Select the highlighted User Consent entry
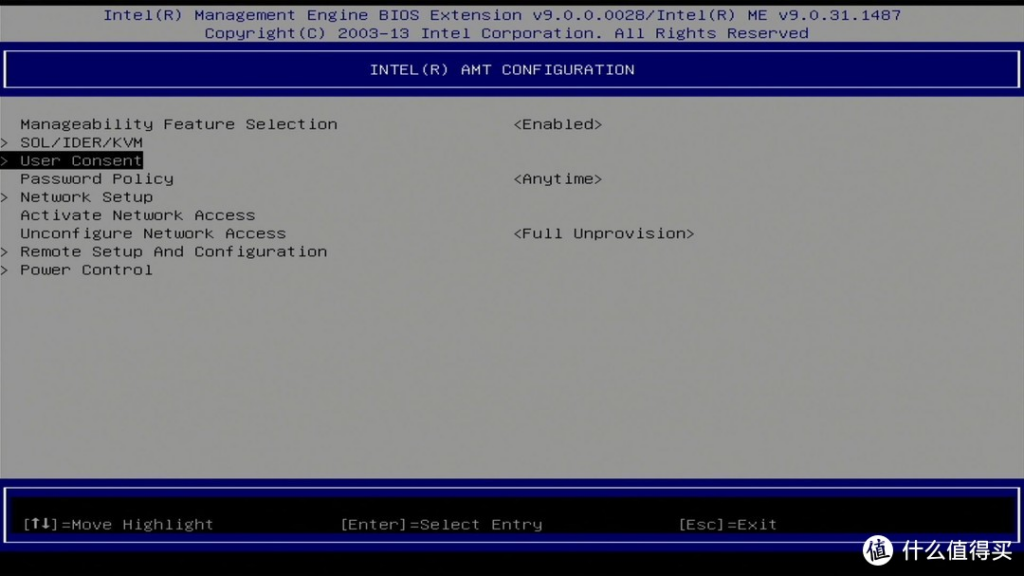Image resolution: width=1024 pixels, height=576 pixels. [x=81, y=161]
